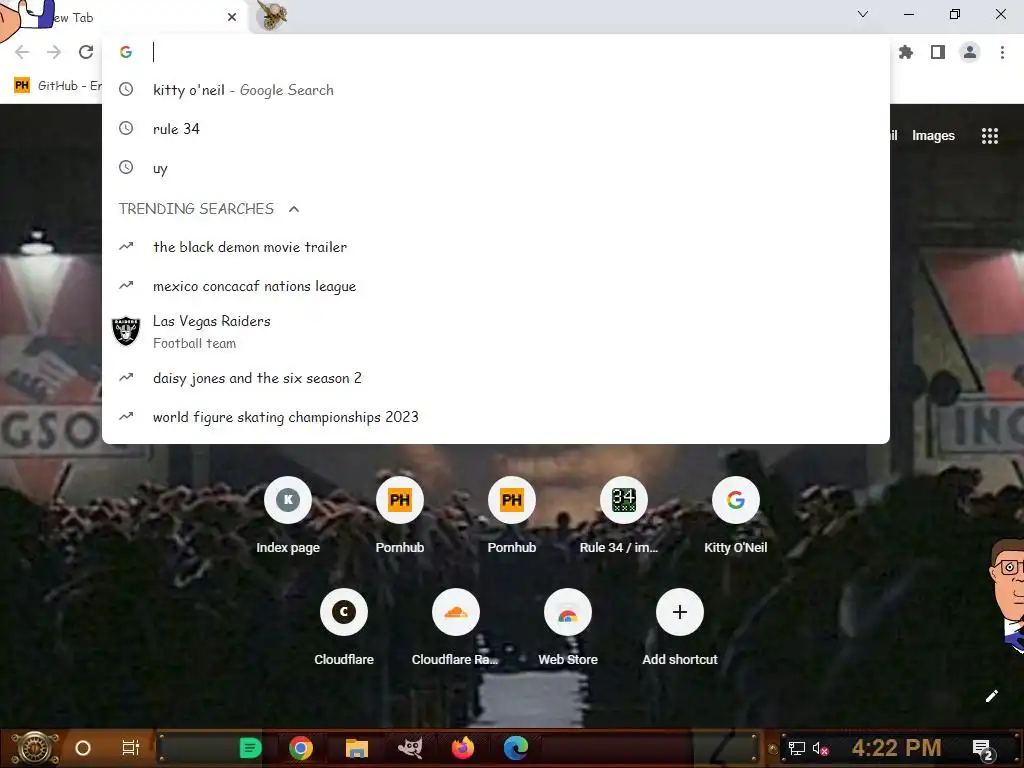1024x768 pixels.
Task: Launch Microsoft Edge from taskbar
Action: pos(516,748)
